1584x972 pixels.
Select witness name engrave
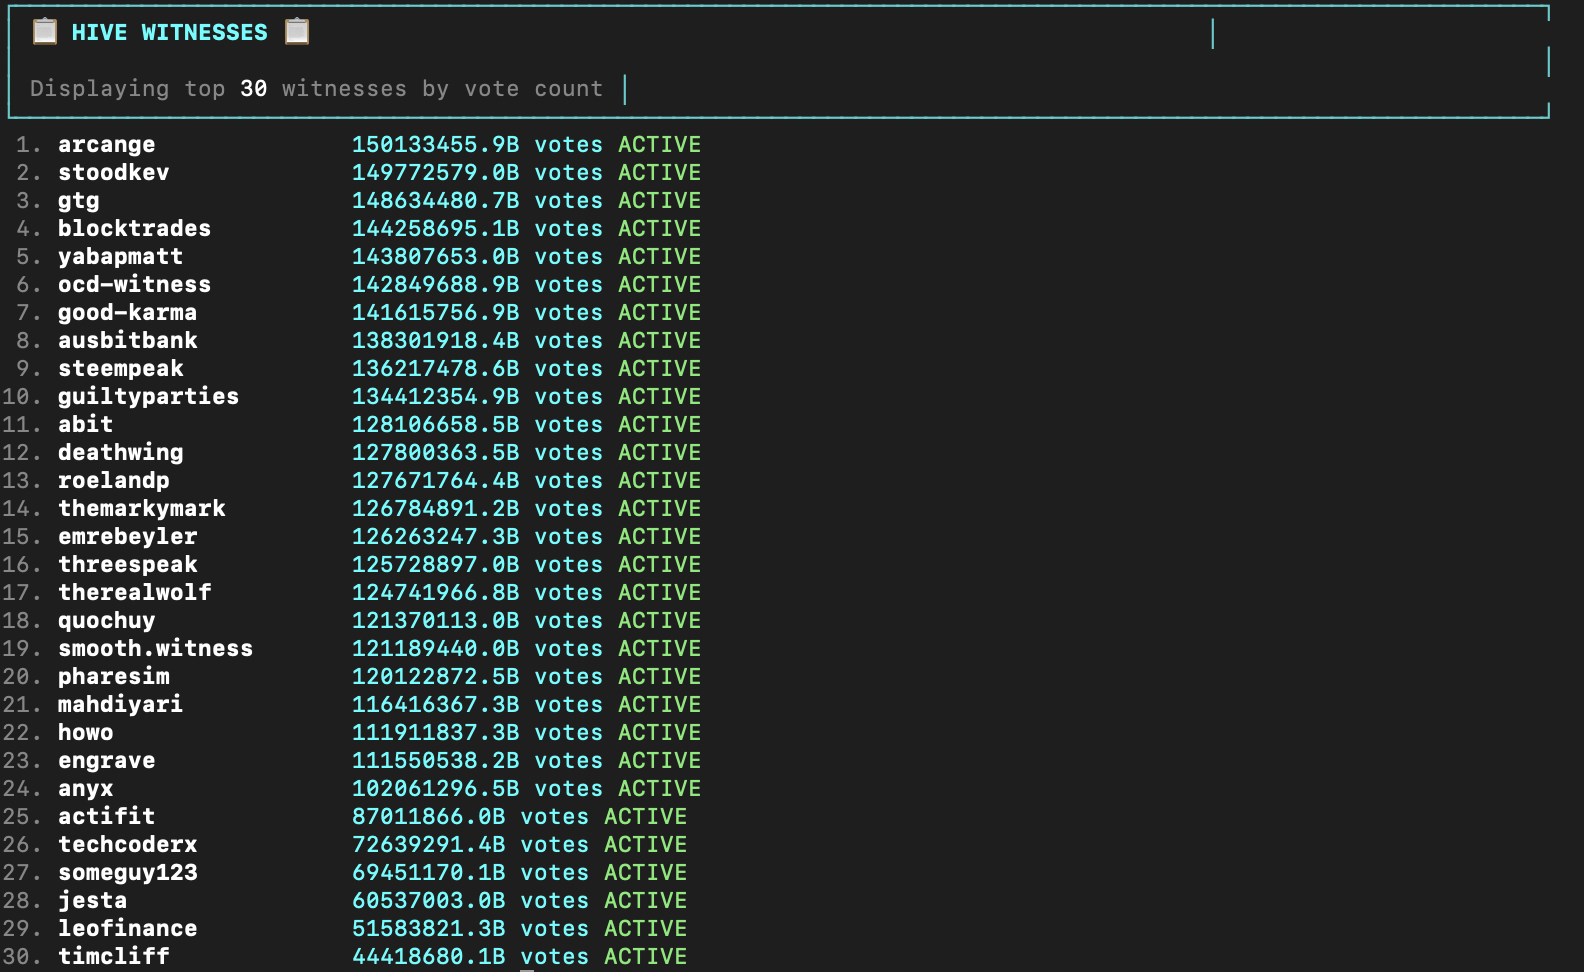pos(107,761)
